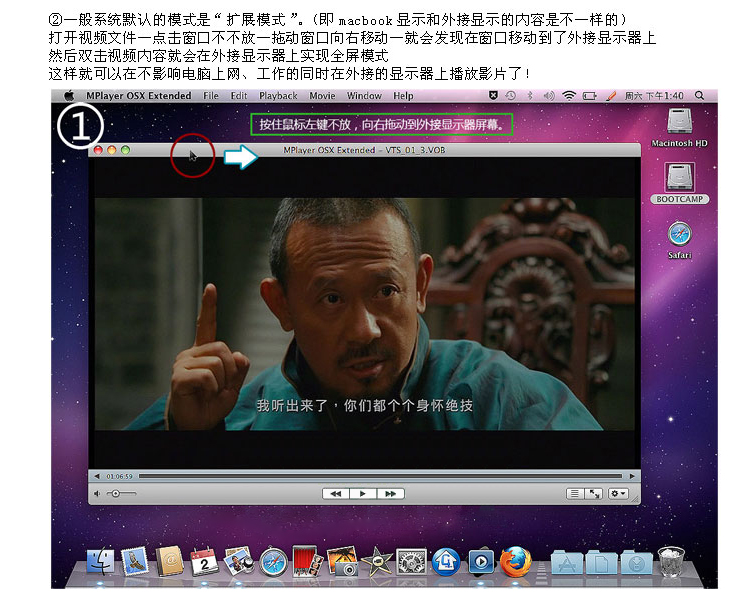This screenshot has height=598, width=750.
Task: Click the window resize grip corner
Action: point(636,499)
